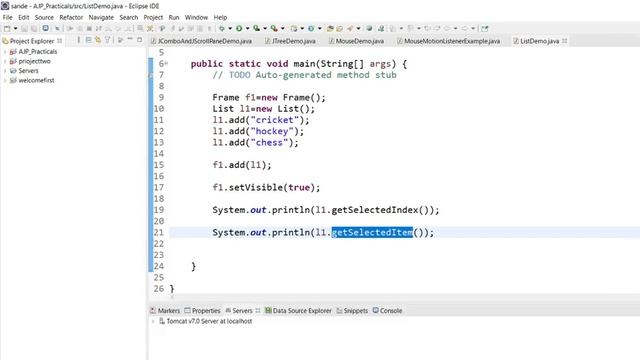Click the Terminate debug icon
Image resolution: width=640 pixels, height=360 pixels.
click(x=89, y=29)
